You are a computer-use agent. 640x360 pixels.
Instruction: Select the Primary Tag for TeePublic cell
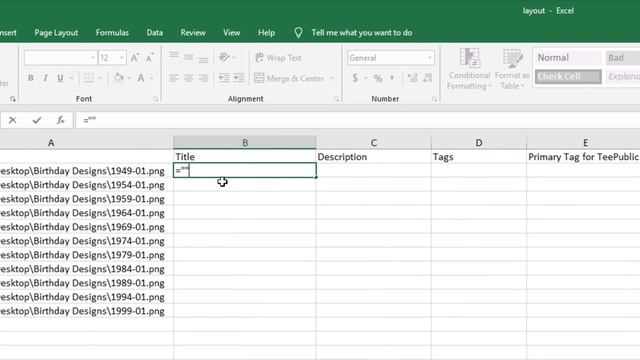coord(583,157)
